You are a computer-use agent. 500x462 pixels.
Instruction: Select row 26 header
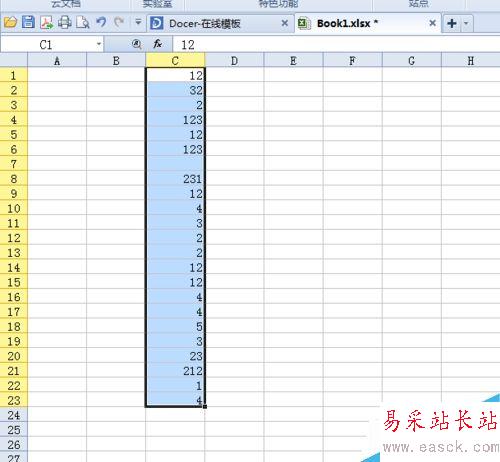click(14, 445)
